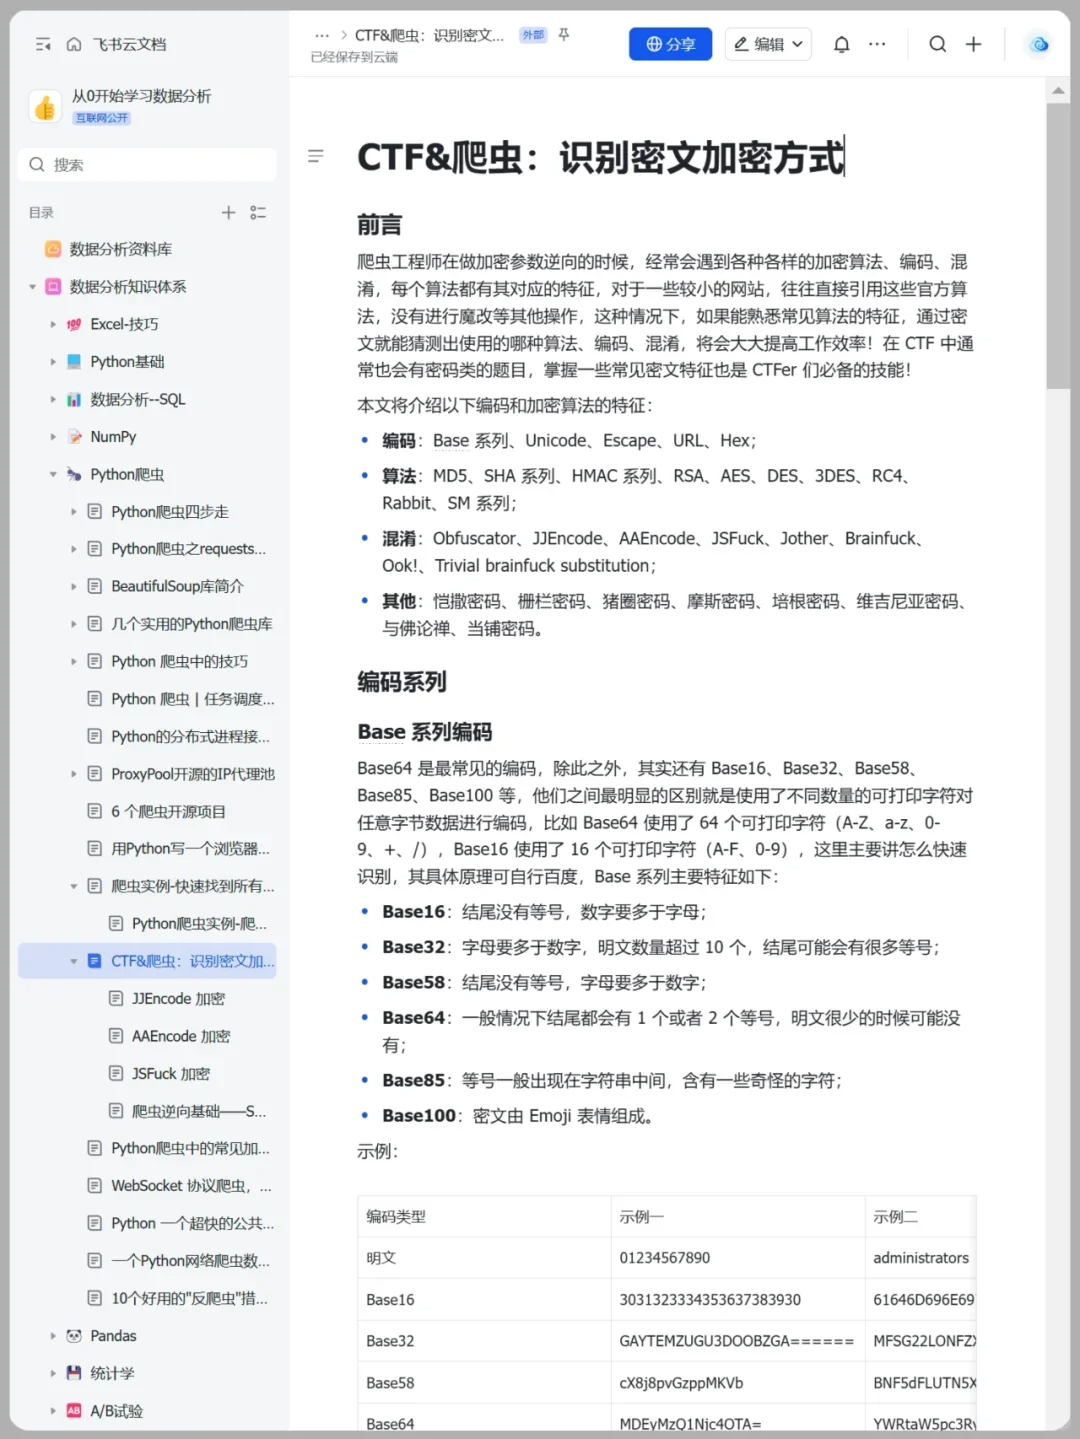Image resolution: width=1080 pixels, height=1439 pixels.
Task: Click the 互联网公开 badge
Action: pyautogui.click(x=100, y=118)
